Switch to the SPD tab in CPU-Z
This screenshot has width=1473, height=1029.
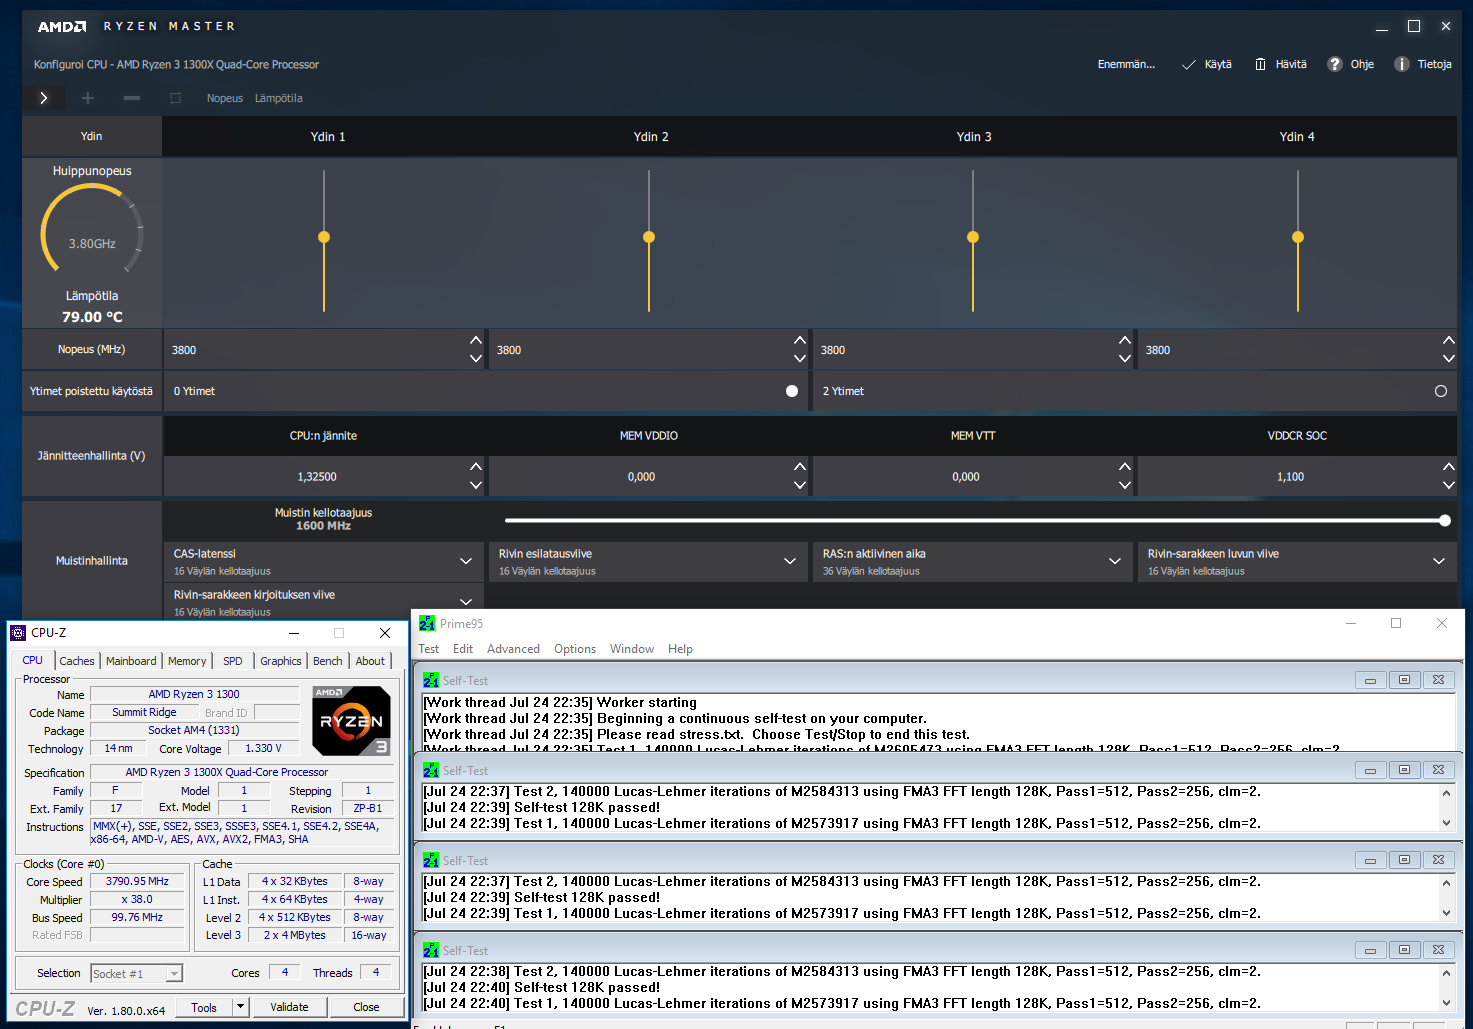click(x=233, y=661)
